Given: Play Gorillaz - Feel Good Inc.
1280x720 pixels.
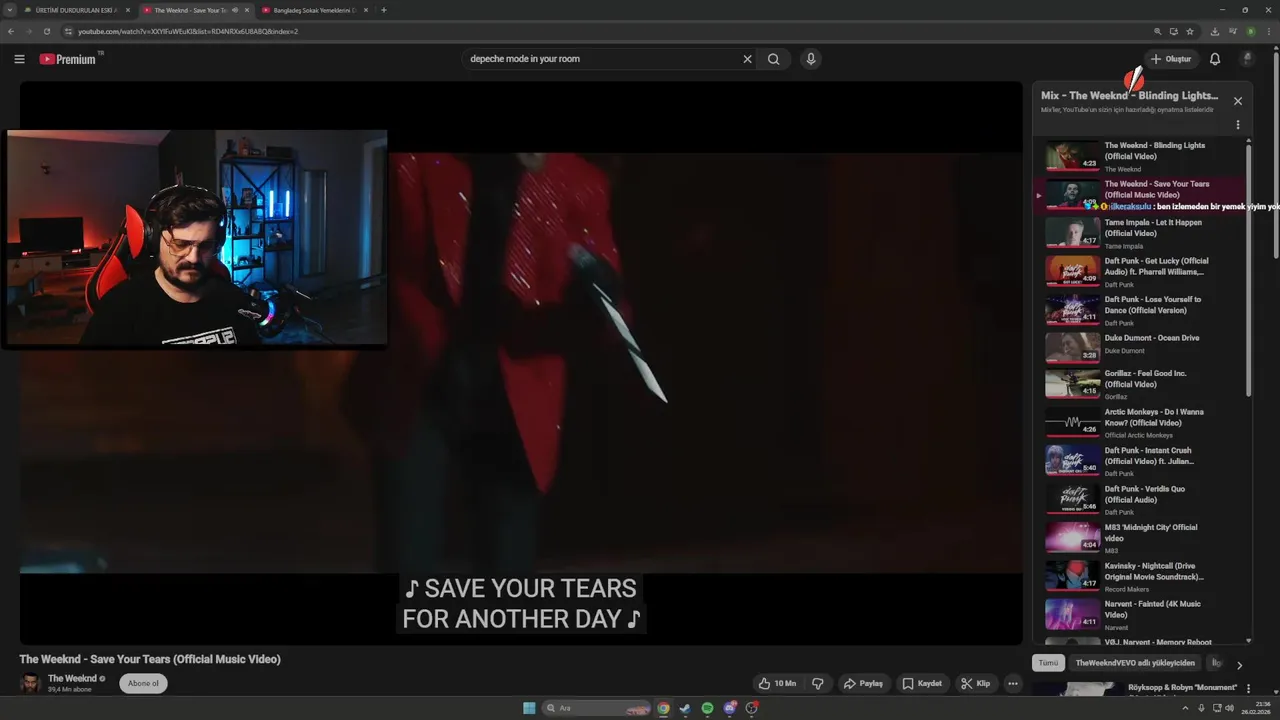Looking at the screenshot, I should [x=1139, y=386].
